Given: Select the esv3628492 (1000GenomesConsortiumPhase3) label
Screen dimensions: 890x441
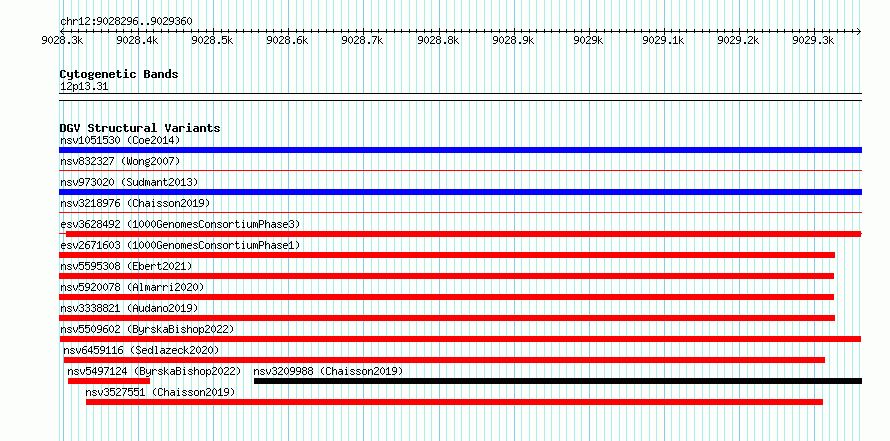Looking at the screenshot, I should pos(180,224).
